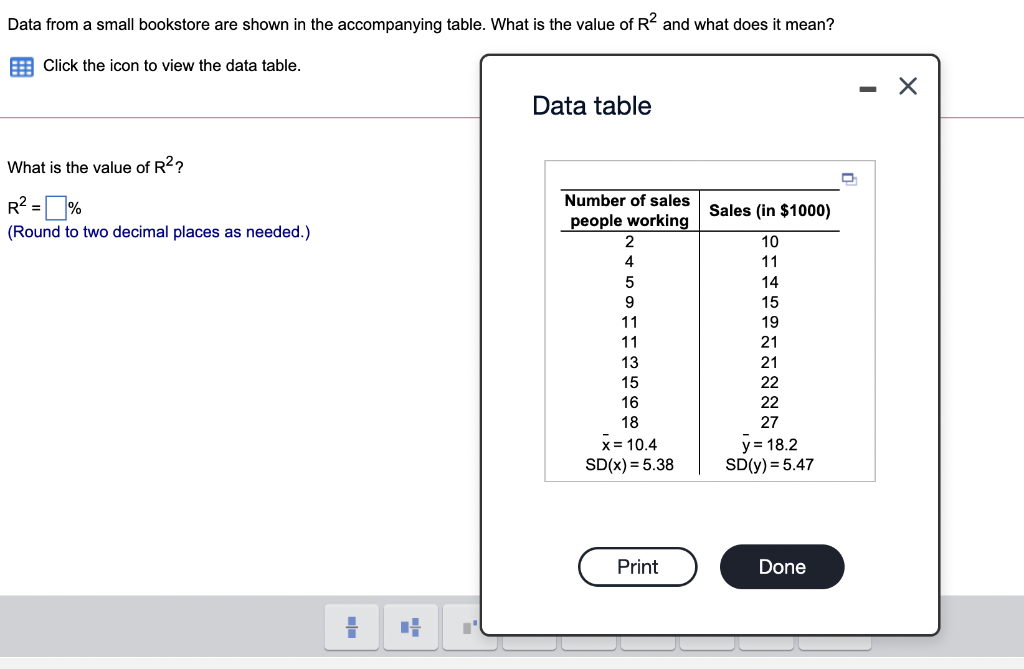Image resolution: width=1024 pixels, height=669 pixels.
Task: Open the copy-table icon above Sales column
Action: click(849, 179)
